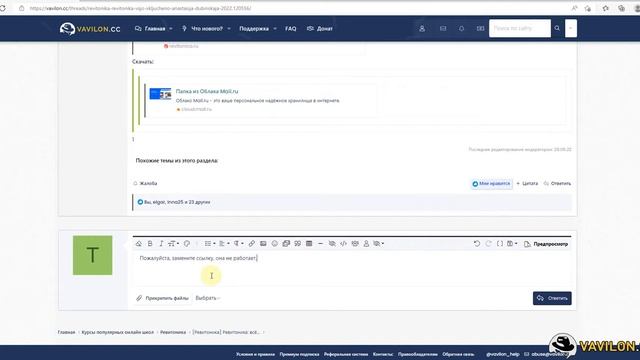Screen dimensions: 640x360
Task: Click into the reply text area
Action: (352, 269)
